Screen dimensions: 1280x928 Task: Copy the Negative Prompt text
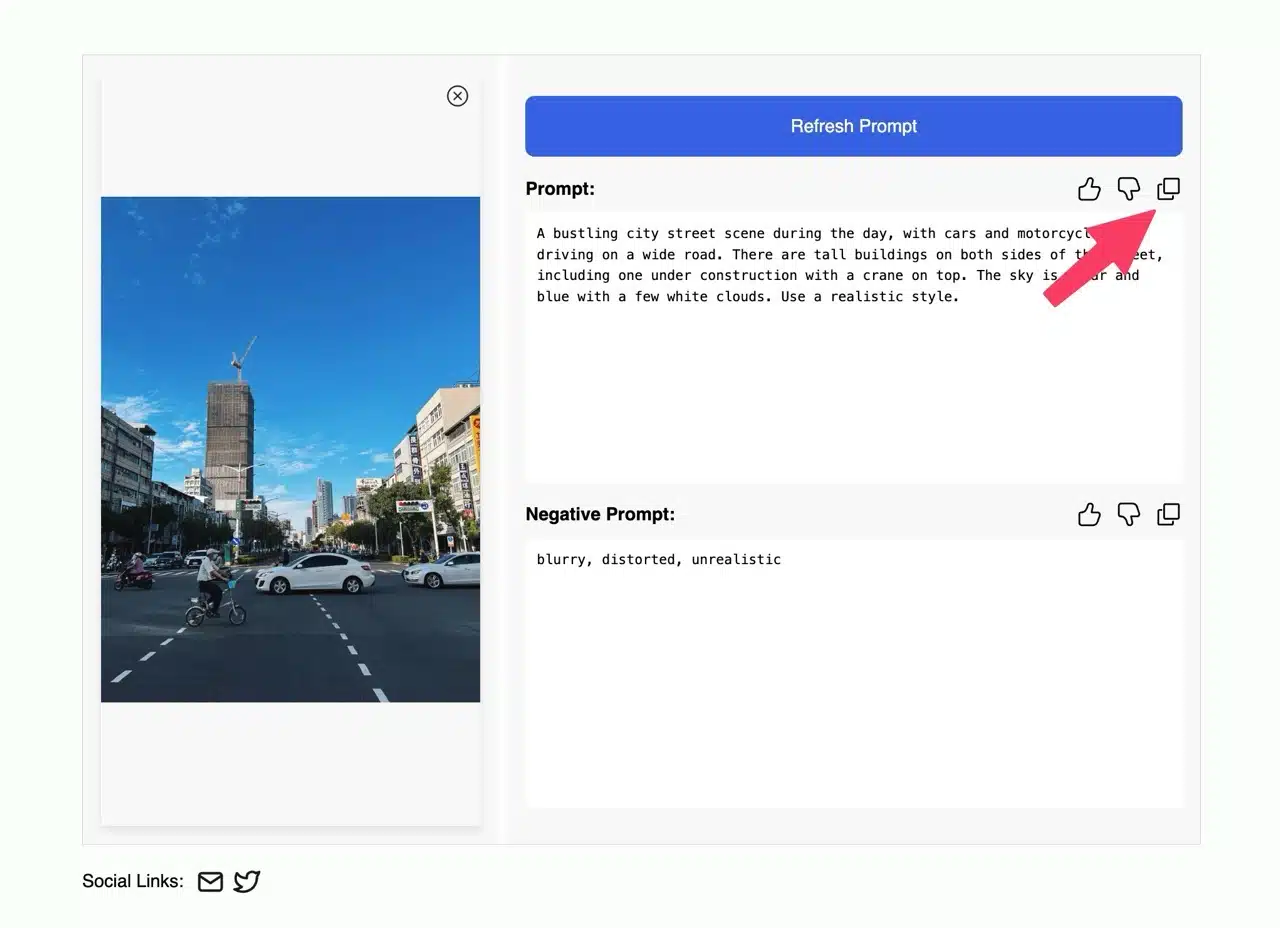click(1168, 514)
